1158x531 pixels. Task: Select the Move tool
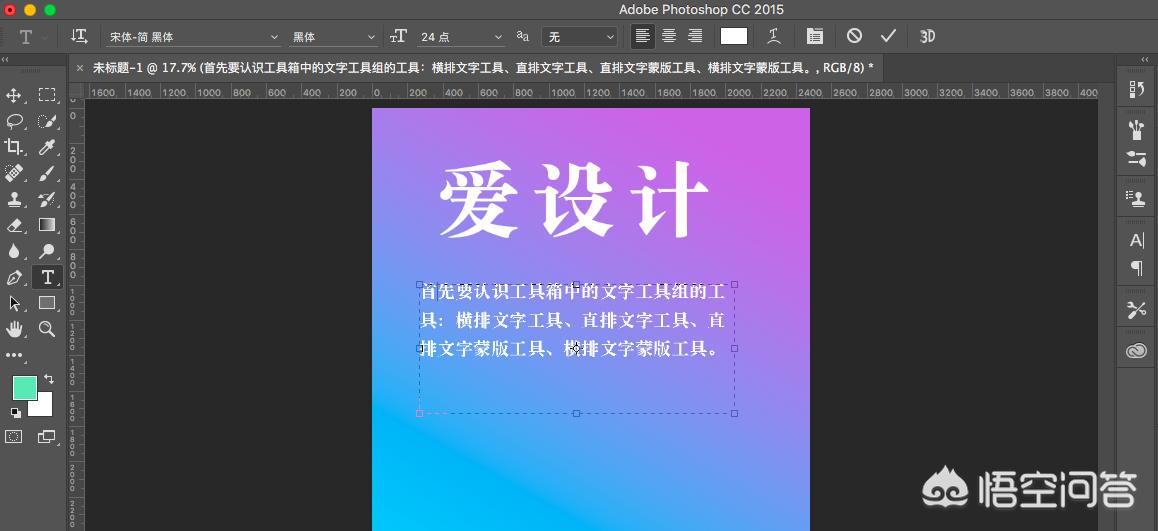click(x=13, y=95)
